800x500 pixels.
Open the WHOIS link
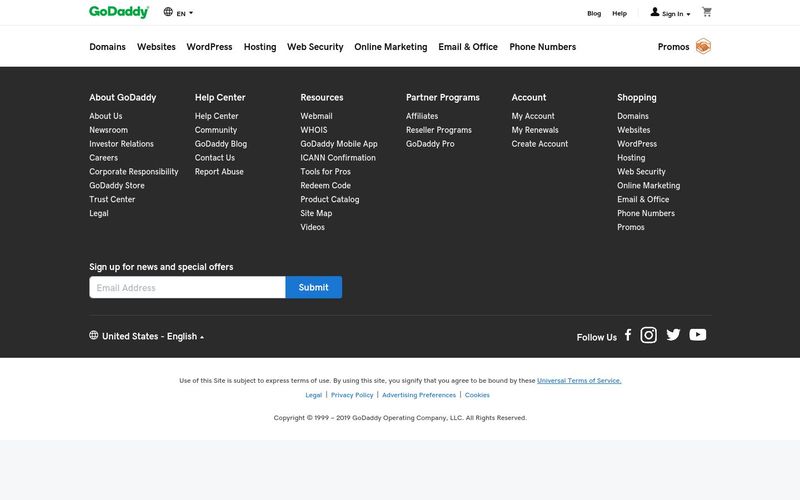pyautogui.click(x=314, y=130)
